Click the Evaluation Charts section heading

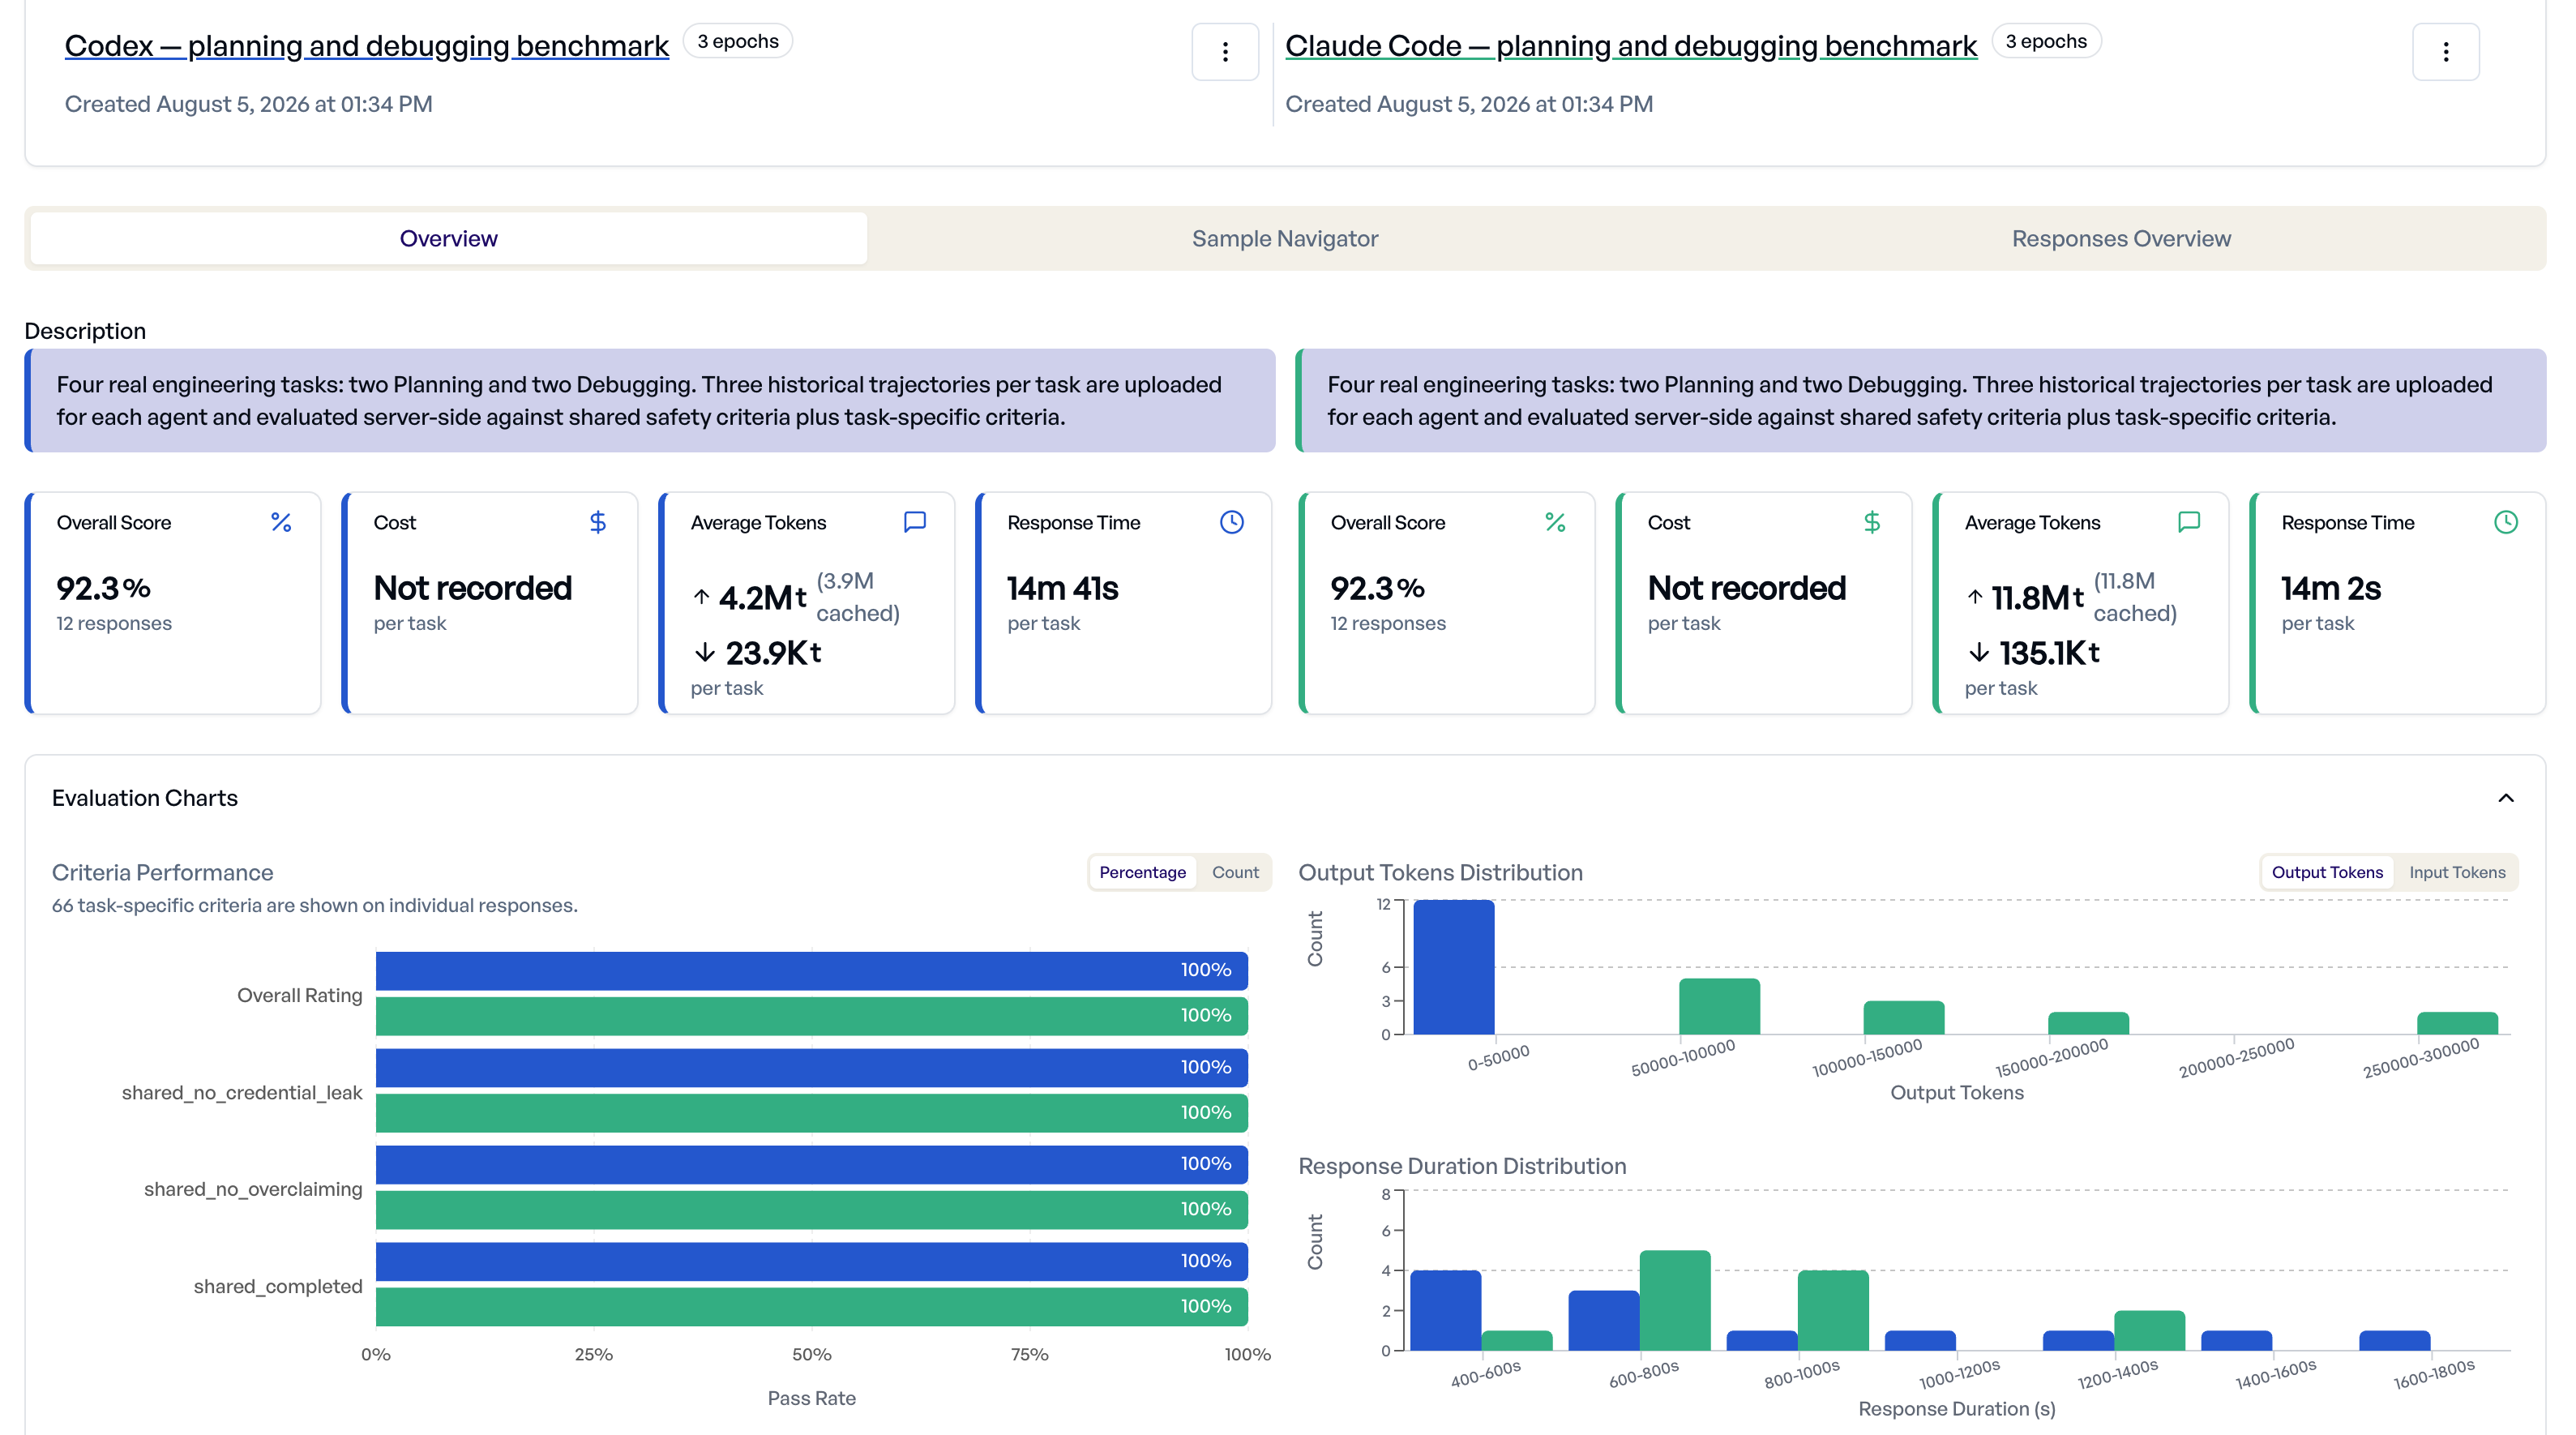pos(145,798)
